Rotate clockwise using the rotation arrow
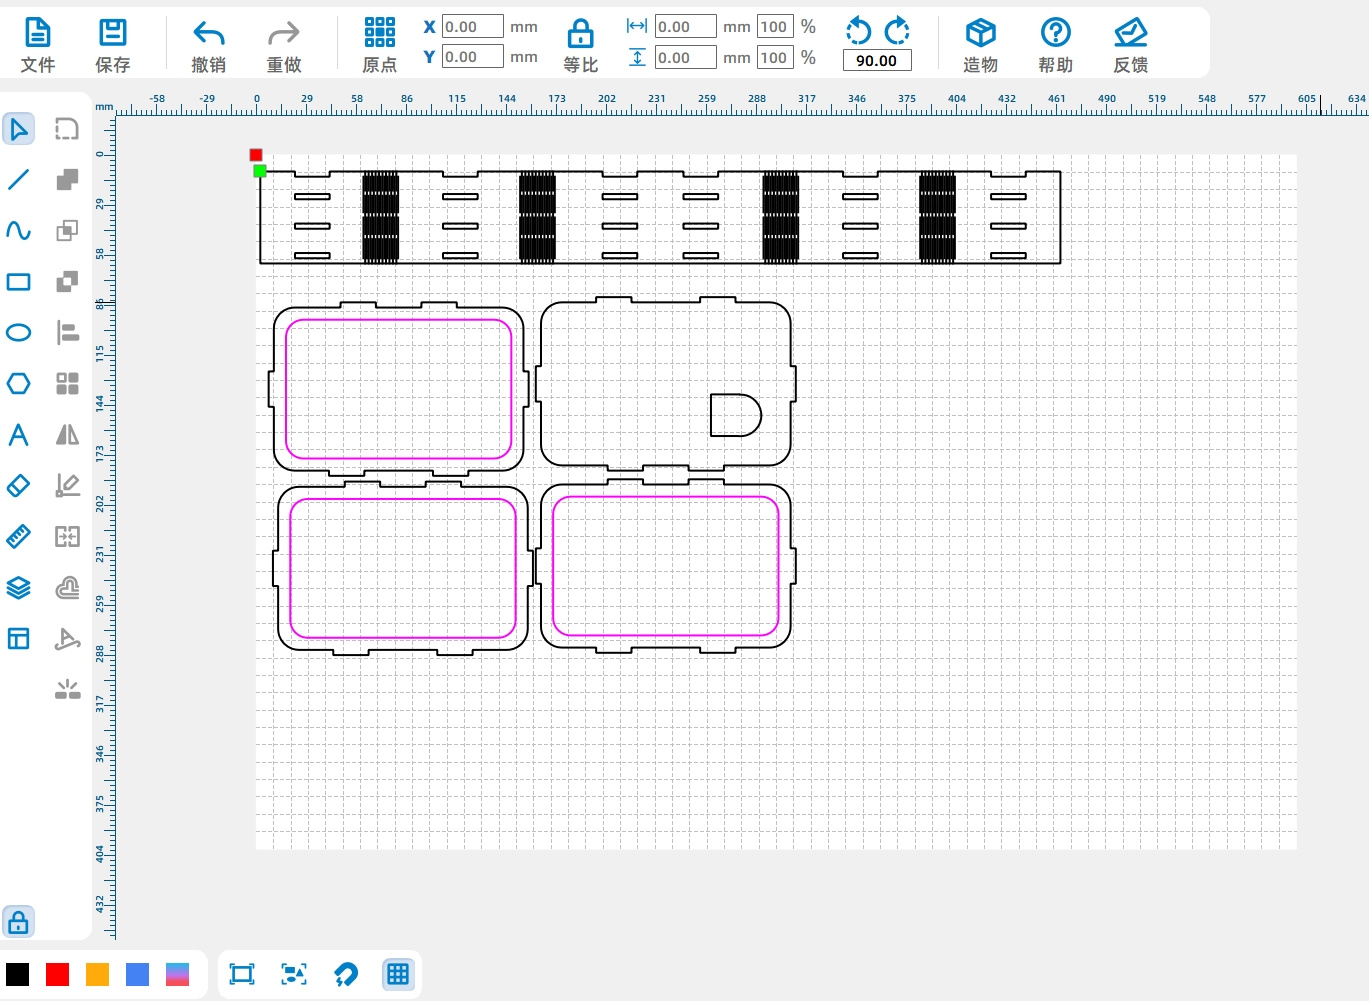Image resolution: width=1369 pixels, height=1001 pixels. pyautogui.click(x=897, y=30)
